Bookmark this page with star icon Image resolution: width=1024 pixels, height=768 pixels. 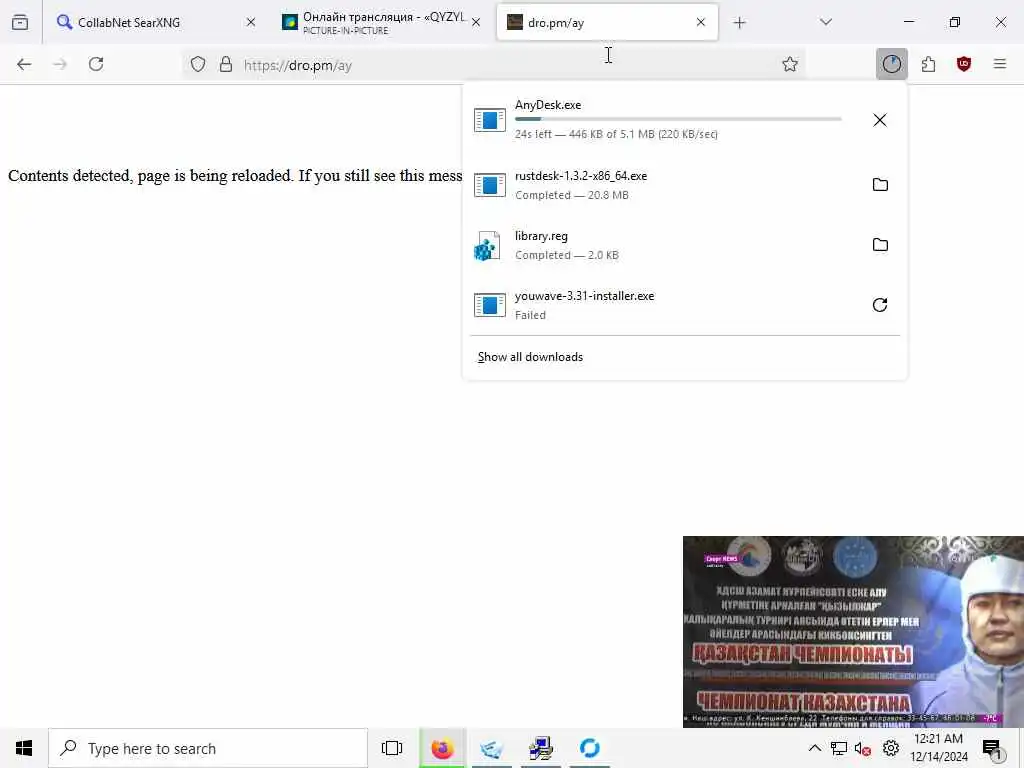790,65
